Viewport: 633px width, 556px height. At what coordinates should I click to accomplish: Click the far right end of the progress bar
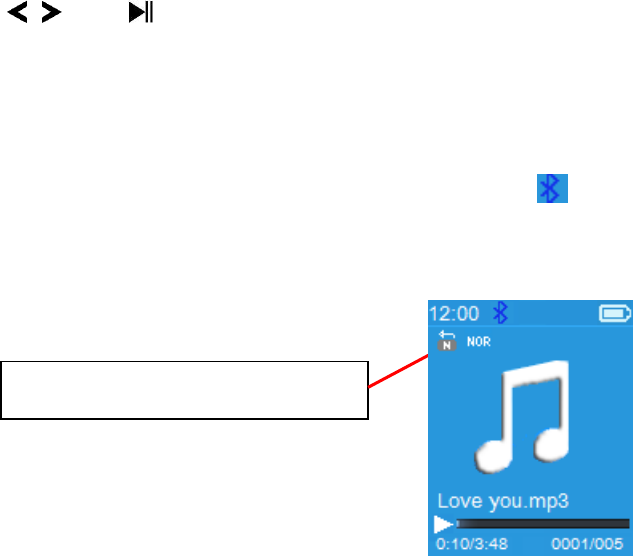coord(627,524)
